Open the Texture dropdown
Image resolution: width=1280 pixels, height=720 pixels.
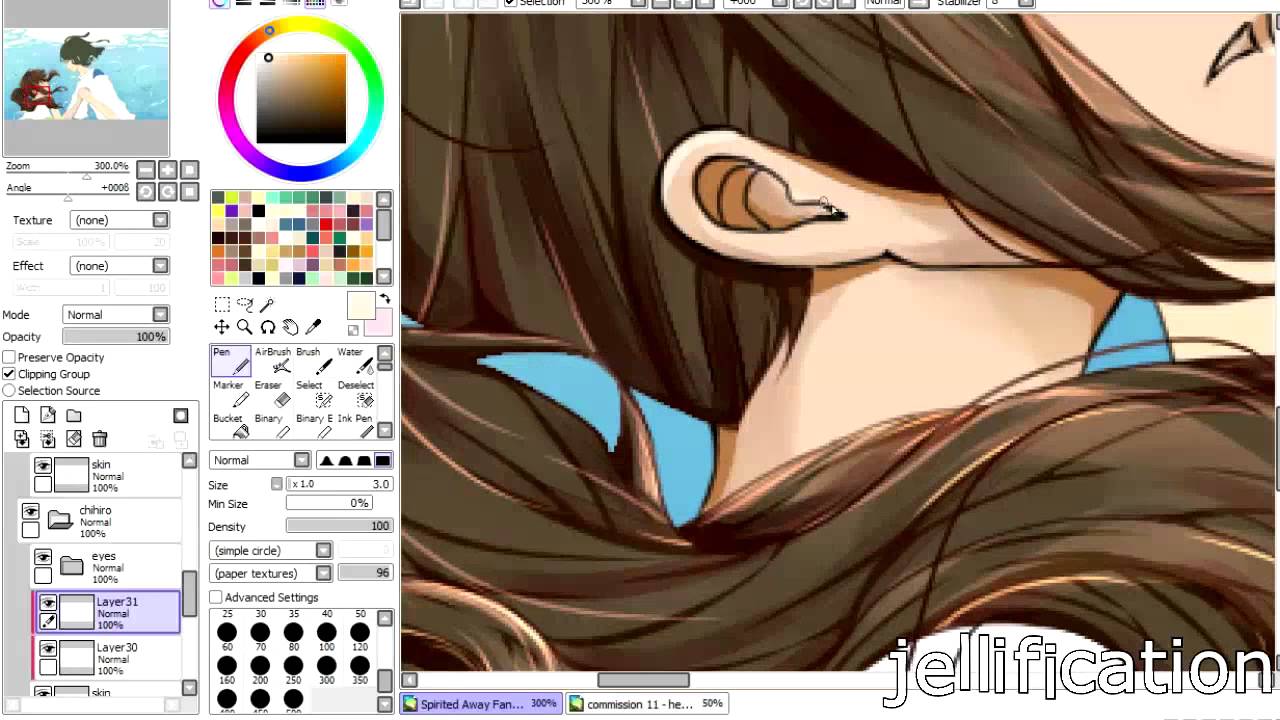[121, 220]
